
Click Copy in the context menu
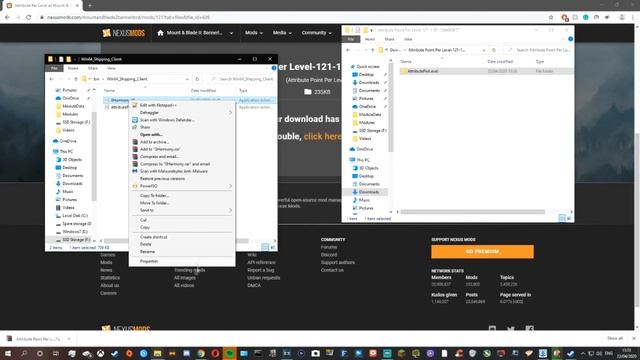[145, 227]
